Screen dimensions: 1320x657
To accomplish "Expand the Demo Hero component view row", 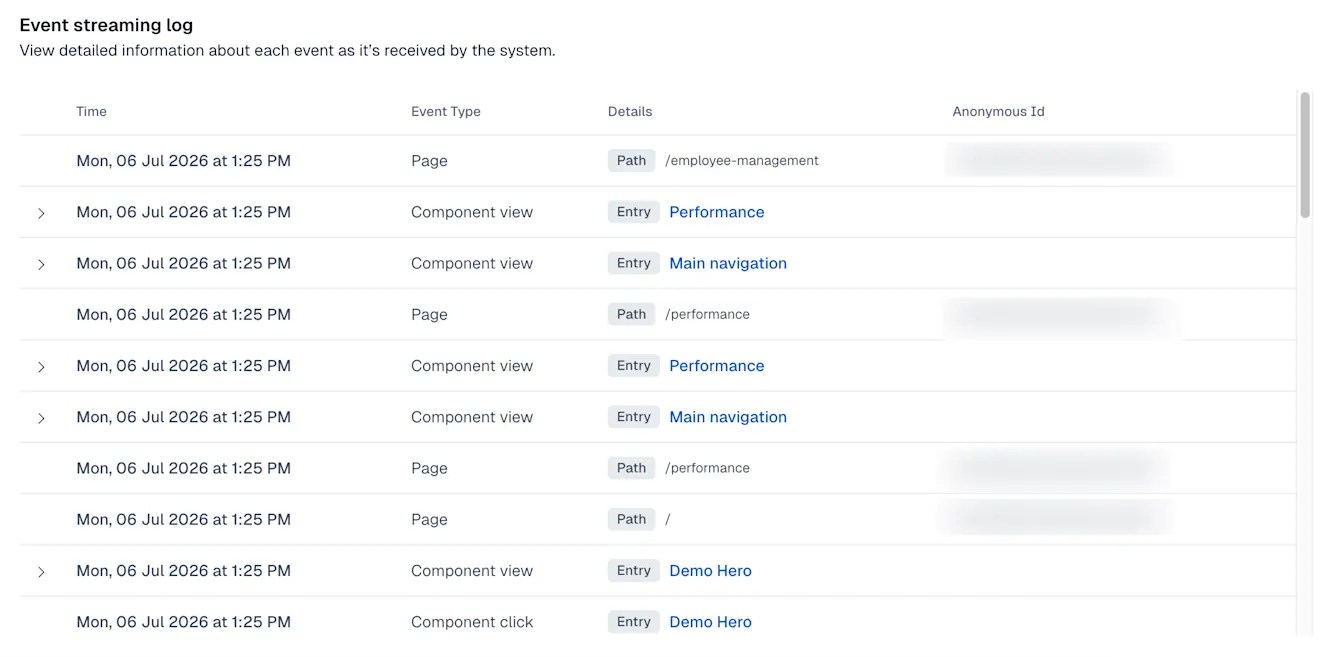I will [x=41, y=572].
